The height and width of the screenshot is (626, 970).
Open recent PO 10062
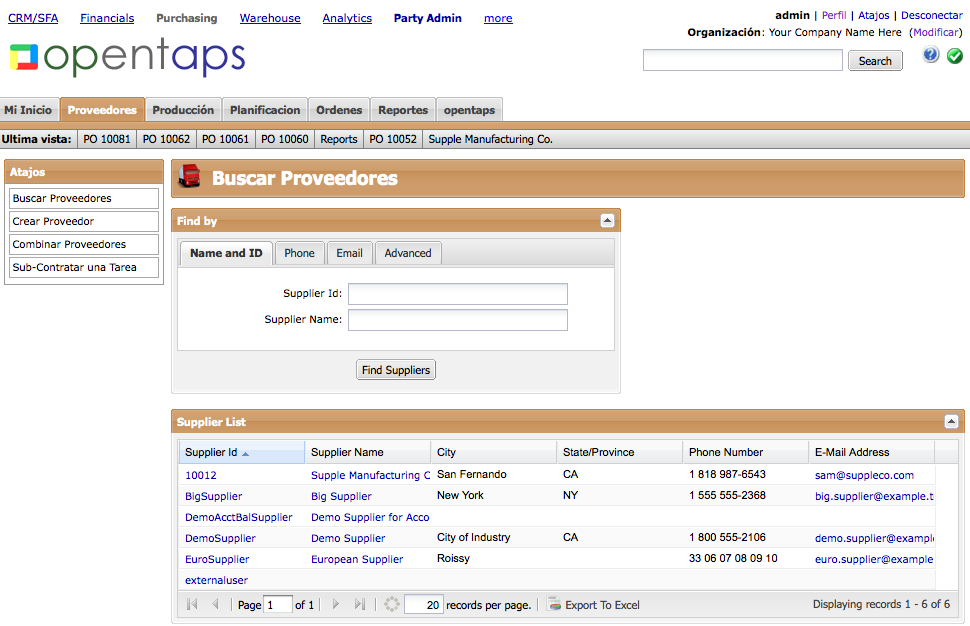tap(166, 139)
